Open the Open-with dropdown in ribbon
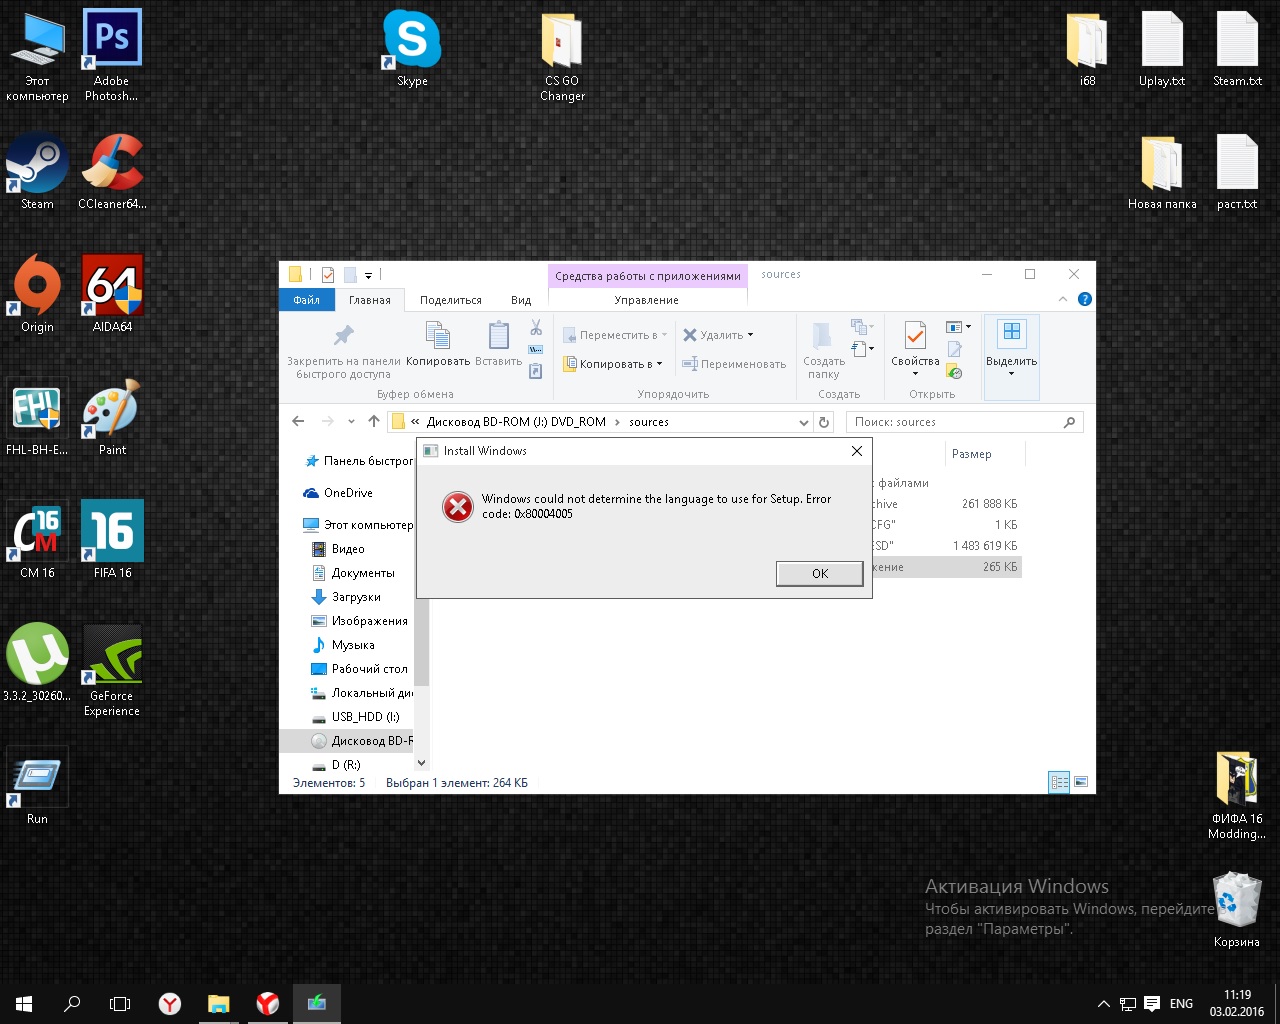The width and height of the screenshot is (1280, 1024). point(959,327)
